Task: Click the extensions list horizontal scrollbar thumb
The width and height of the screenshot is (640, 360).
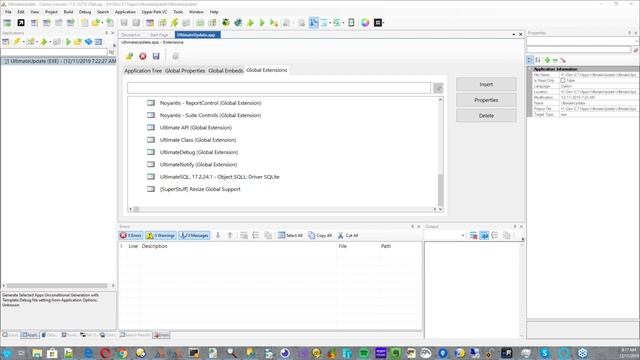Action: (x=136, y=209)
